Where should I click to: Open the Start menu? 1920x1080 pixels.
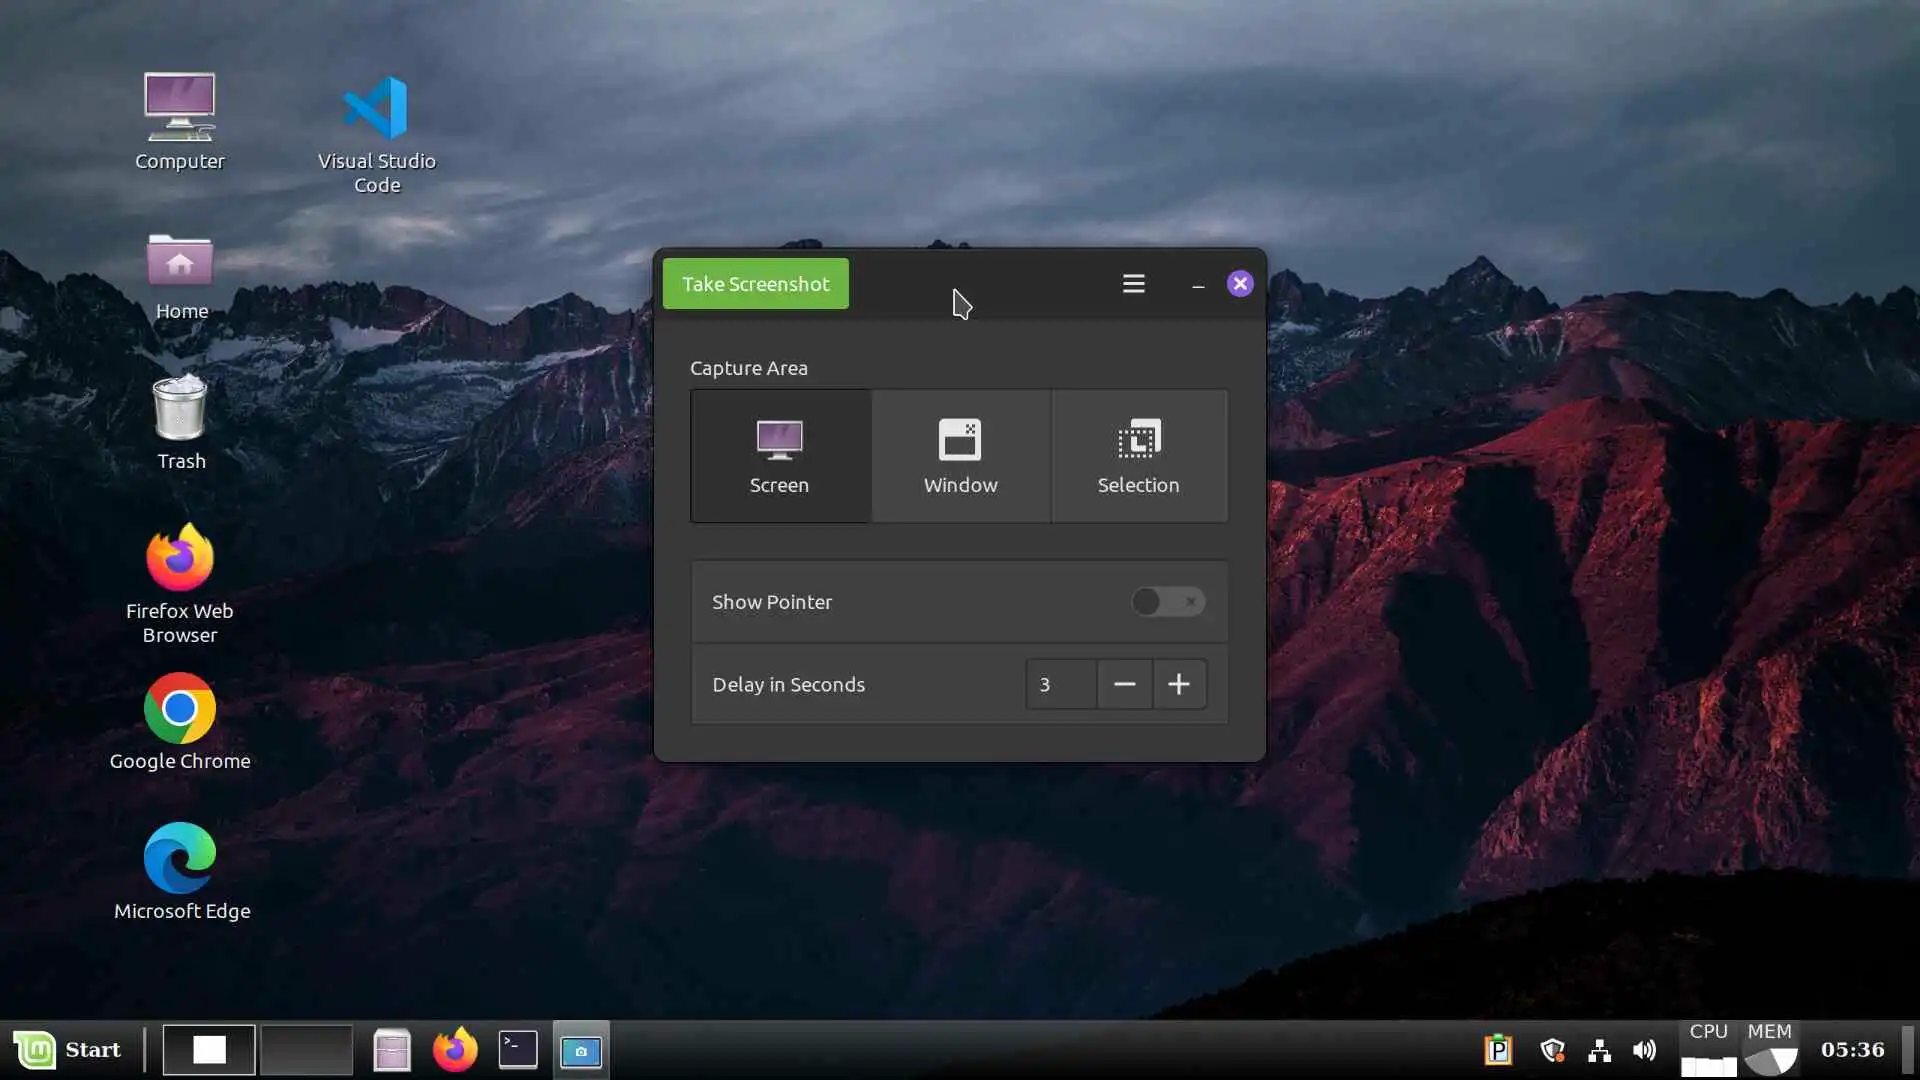pyautogui.click(x=68, y=1050)
